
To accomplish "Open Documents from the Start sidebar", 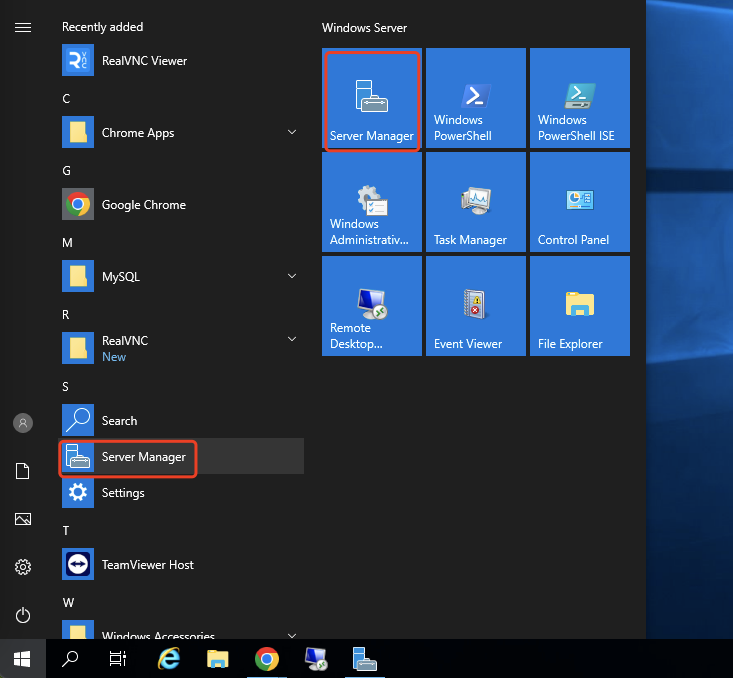I will tap(23, 471).
